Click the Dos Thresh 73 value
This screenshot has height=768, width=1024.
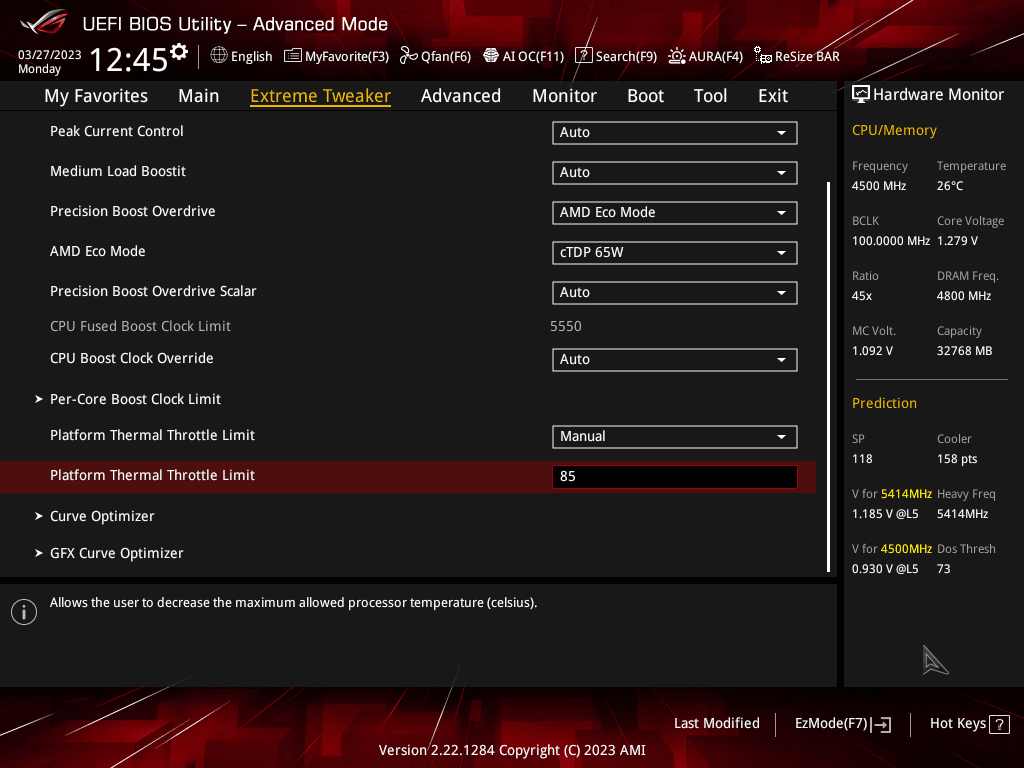944,569
